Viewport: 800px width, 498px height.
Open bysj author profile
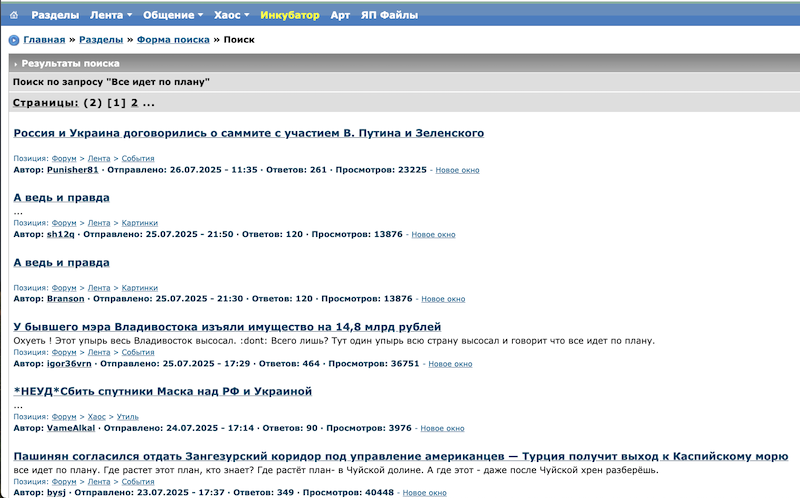(56, 493)
